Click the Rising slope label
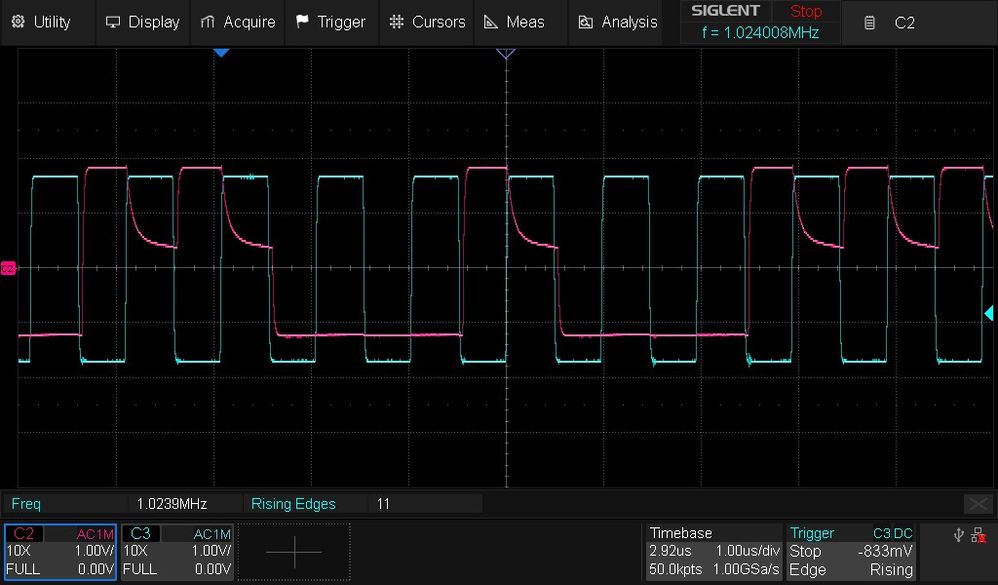 [891, 570]
